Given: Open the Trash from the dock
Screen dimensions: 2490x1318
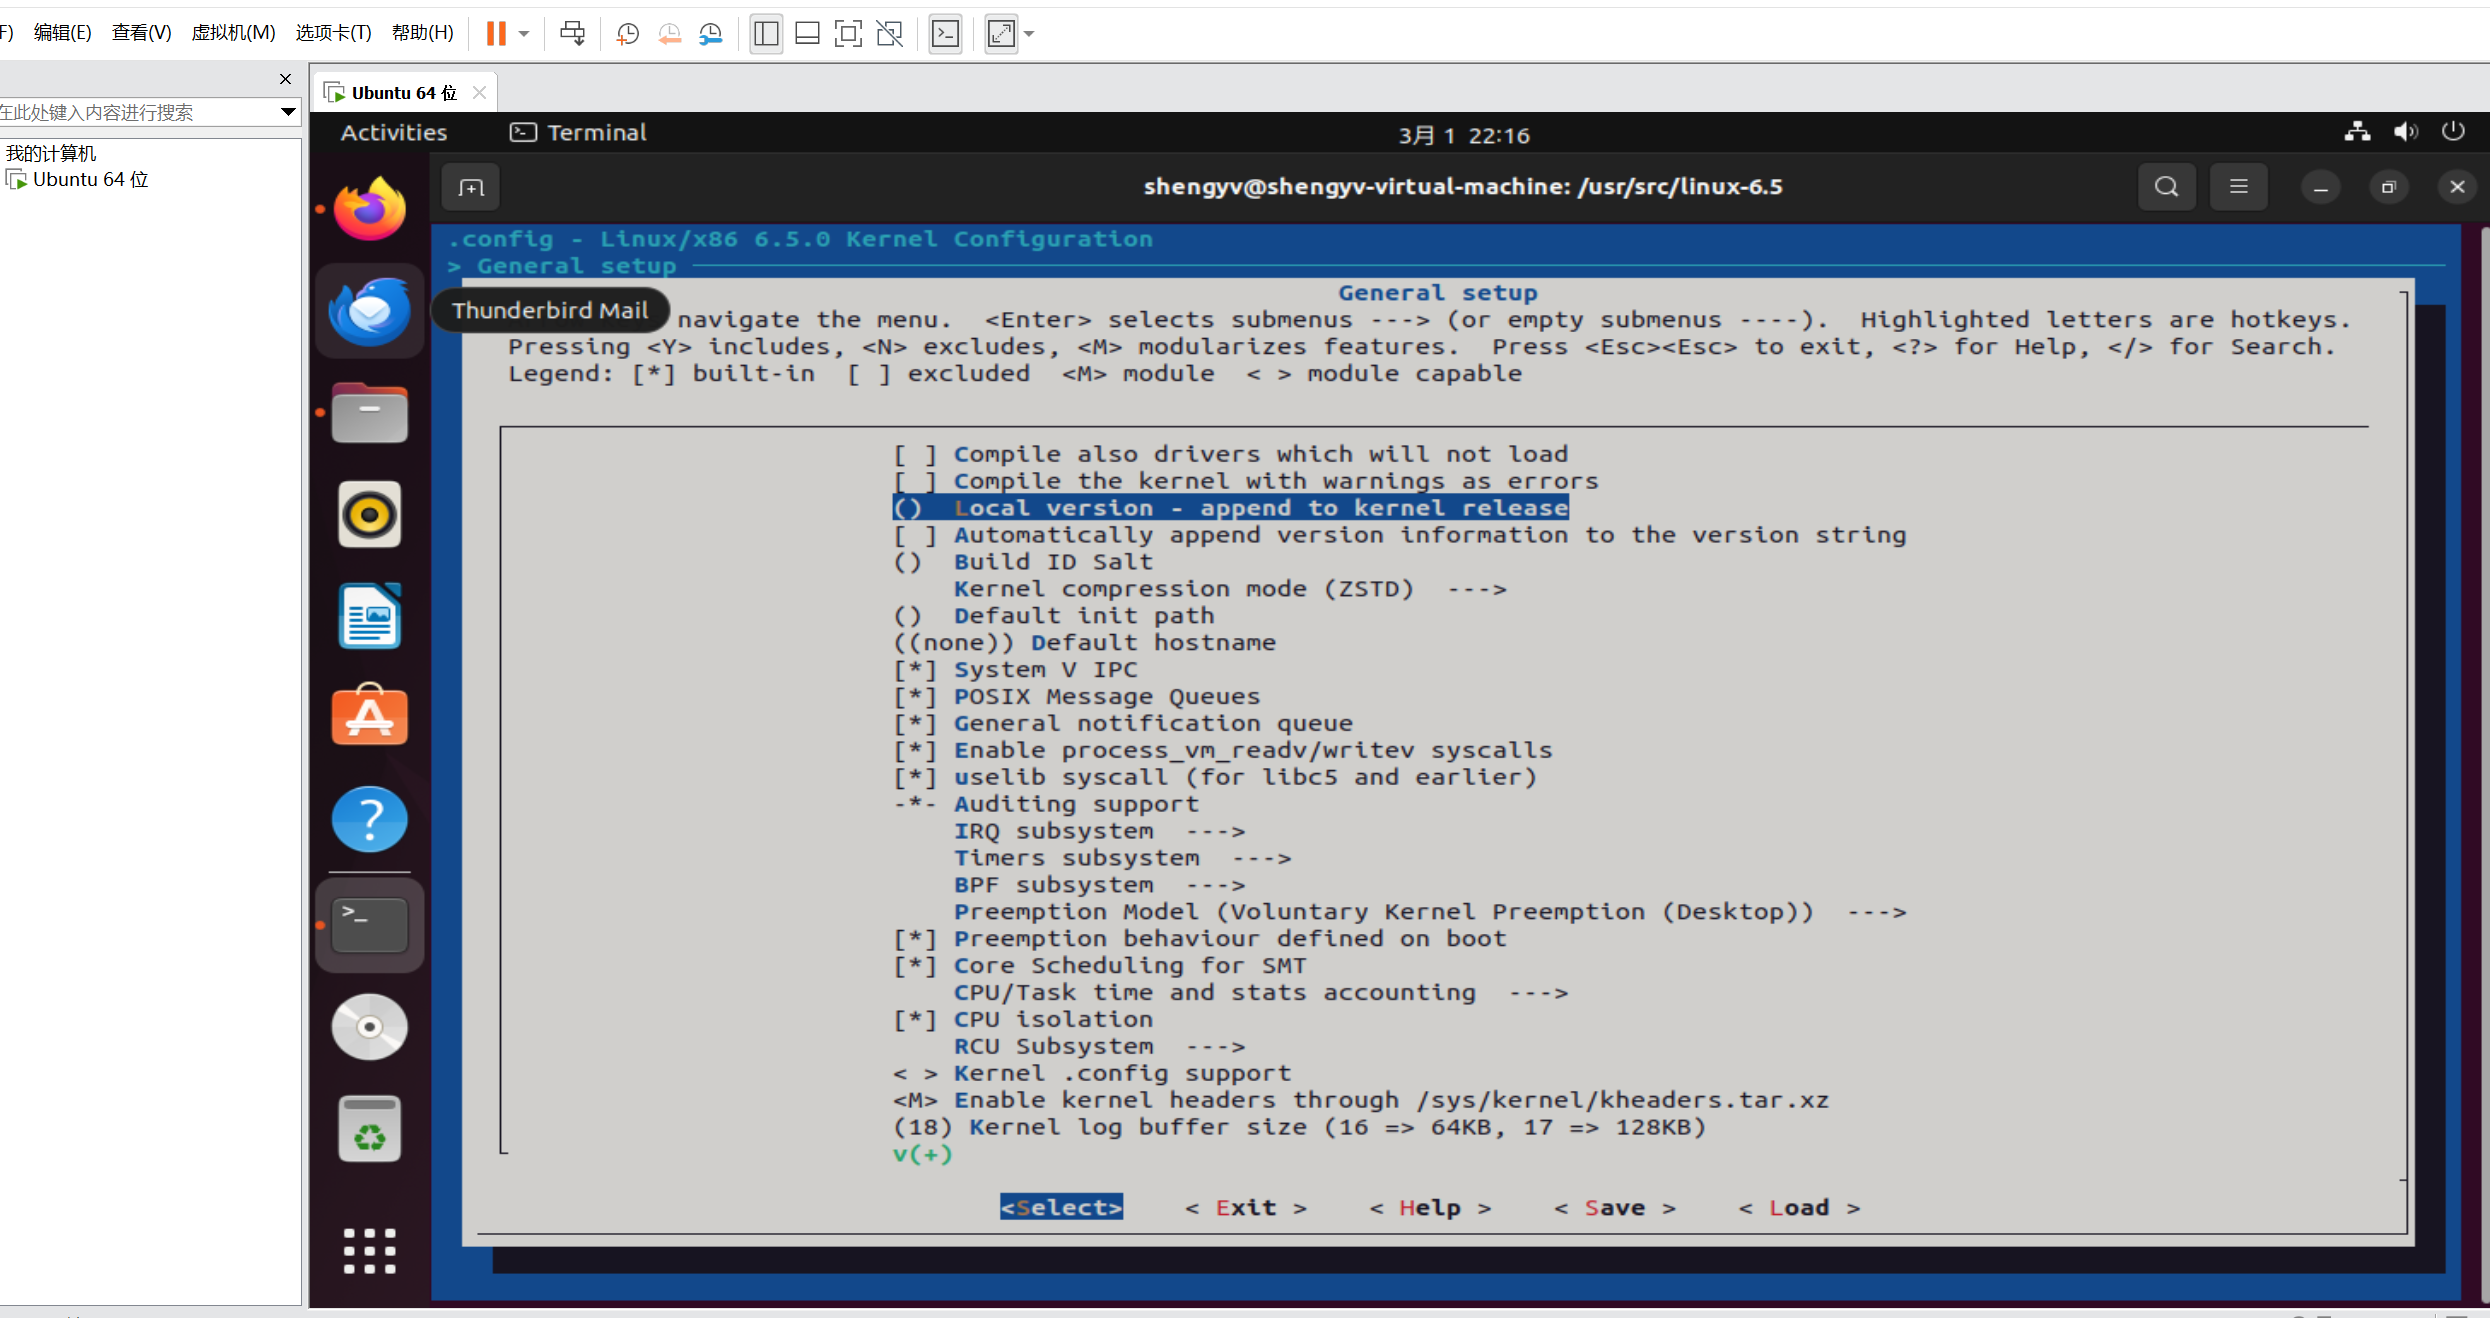Looking at the screenshot, I should [x=370, y=1129].
